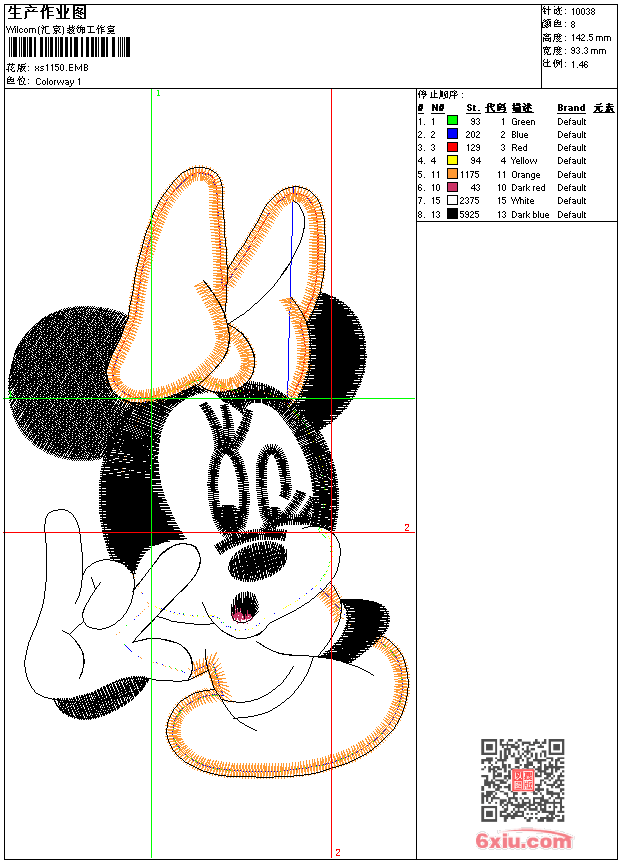The height and width of the screenshot is (860, 620).
Task: Click the file name 'xs1150.EMB'
Action: click(61, 67)
